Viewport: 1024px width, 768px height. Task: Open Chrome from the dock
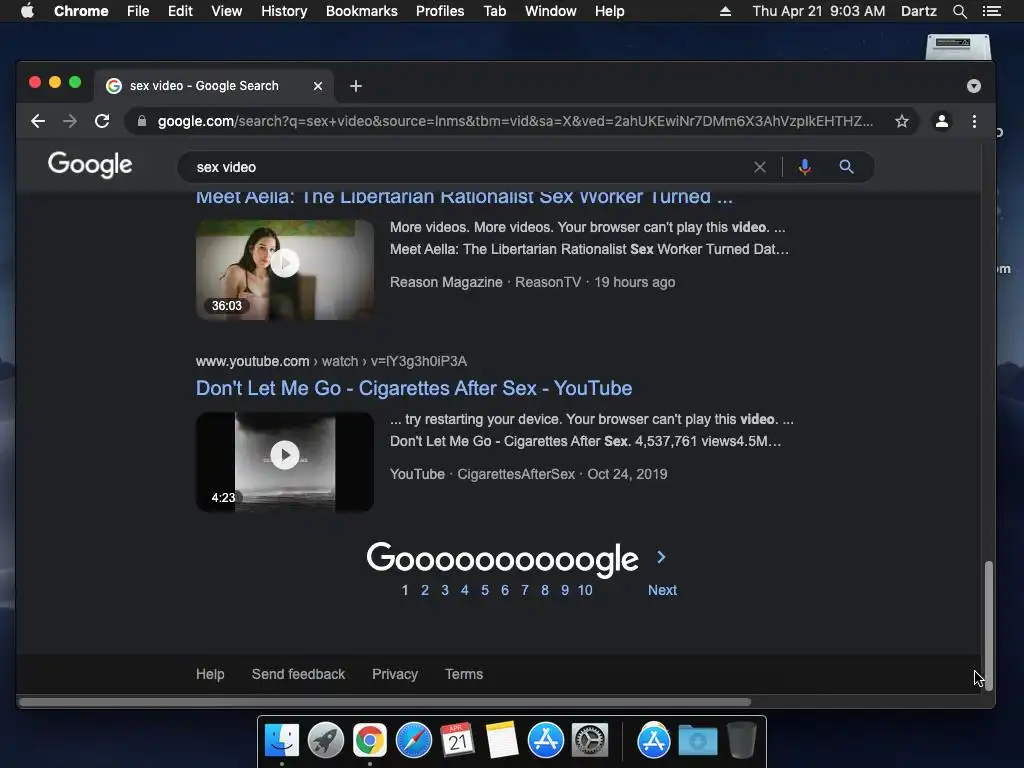(370, 741)
